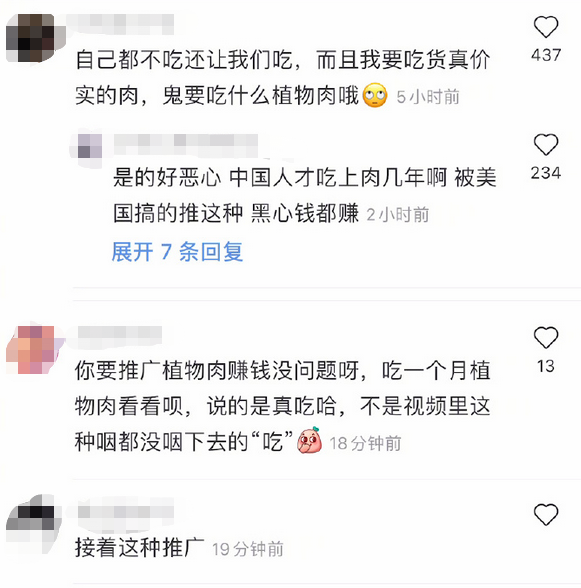Like the comment showing 13 likes

coord(546,338)
